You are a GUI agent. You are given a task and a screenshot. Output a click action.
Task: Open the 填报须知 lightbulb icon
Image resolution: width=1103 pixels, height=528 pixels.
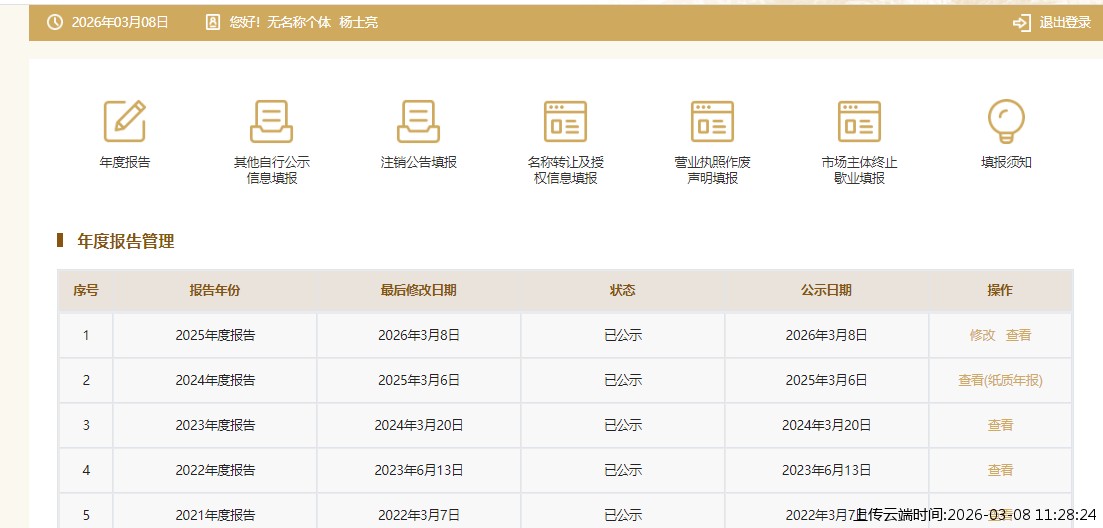point(1005,121)
